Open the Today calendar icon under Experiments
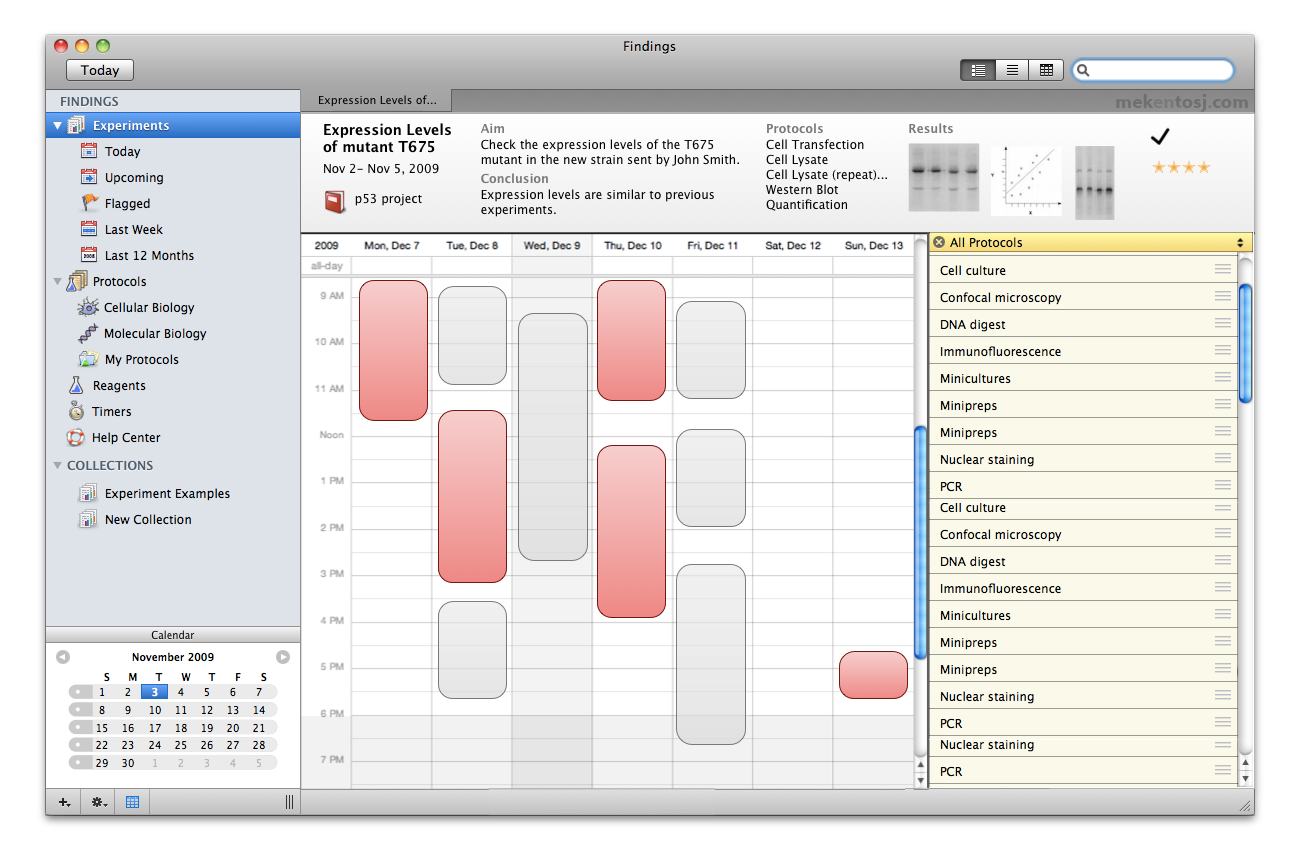The image size is (1300, 850). click(x=89, y=151)
